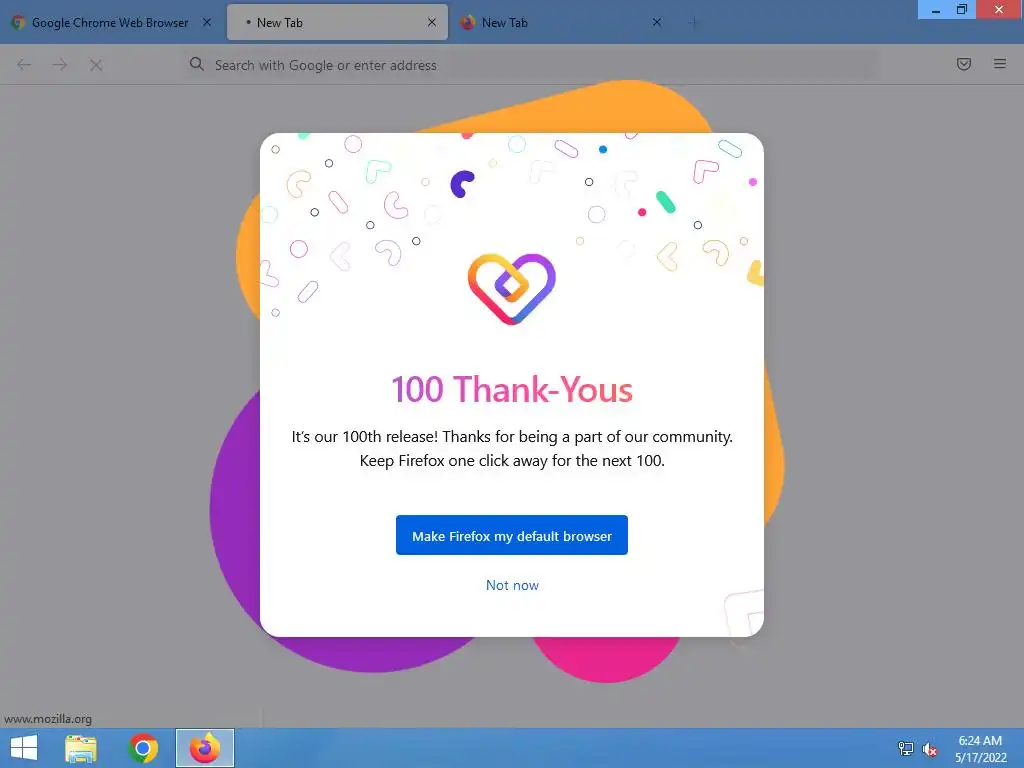Switch to the New Tab with Firefox icon
Image resolution: width=1024 pixels, height=768 pixels.
click(562, 22)
